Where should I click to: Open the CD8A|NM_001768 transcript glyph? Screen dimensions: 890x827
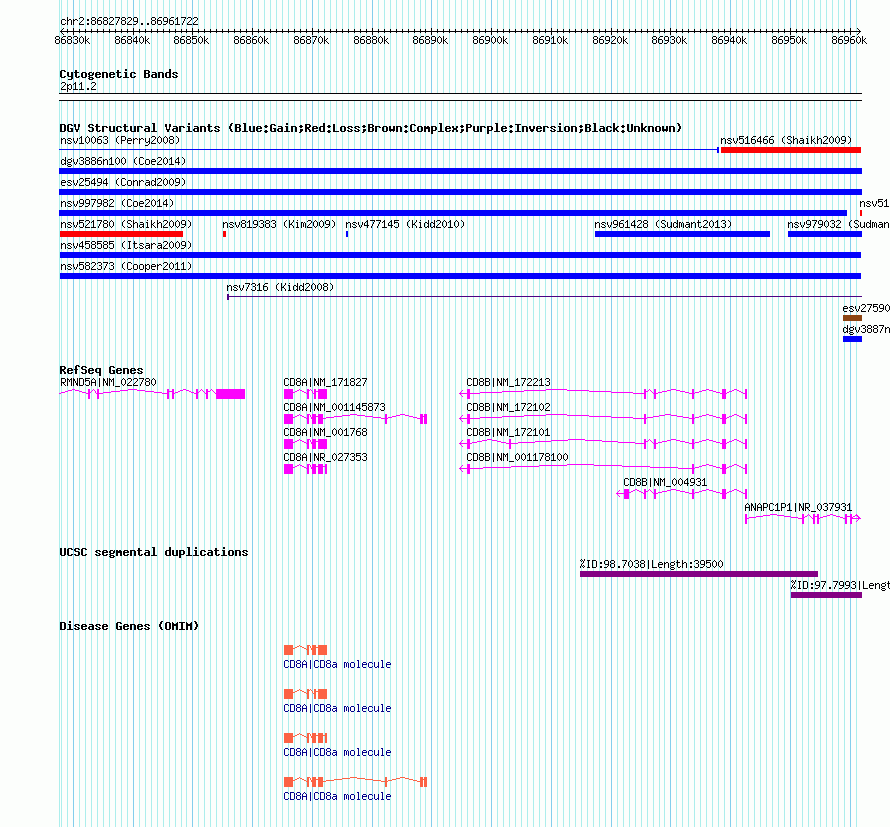[x=305, y=444]
